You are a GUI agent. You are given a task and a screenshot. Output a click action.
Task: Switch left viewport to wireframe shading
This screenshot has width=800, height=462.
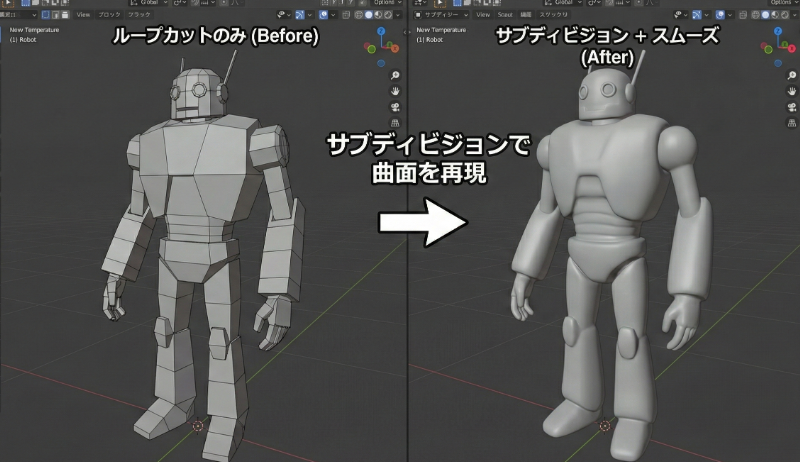(x=359, y=15)
